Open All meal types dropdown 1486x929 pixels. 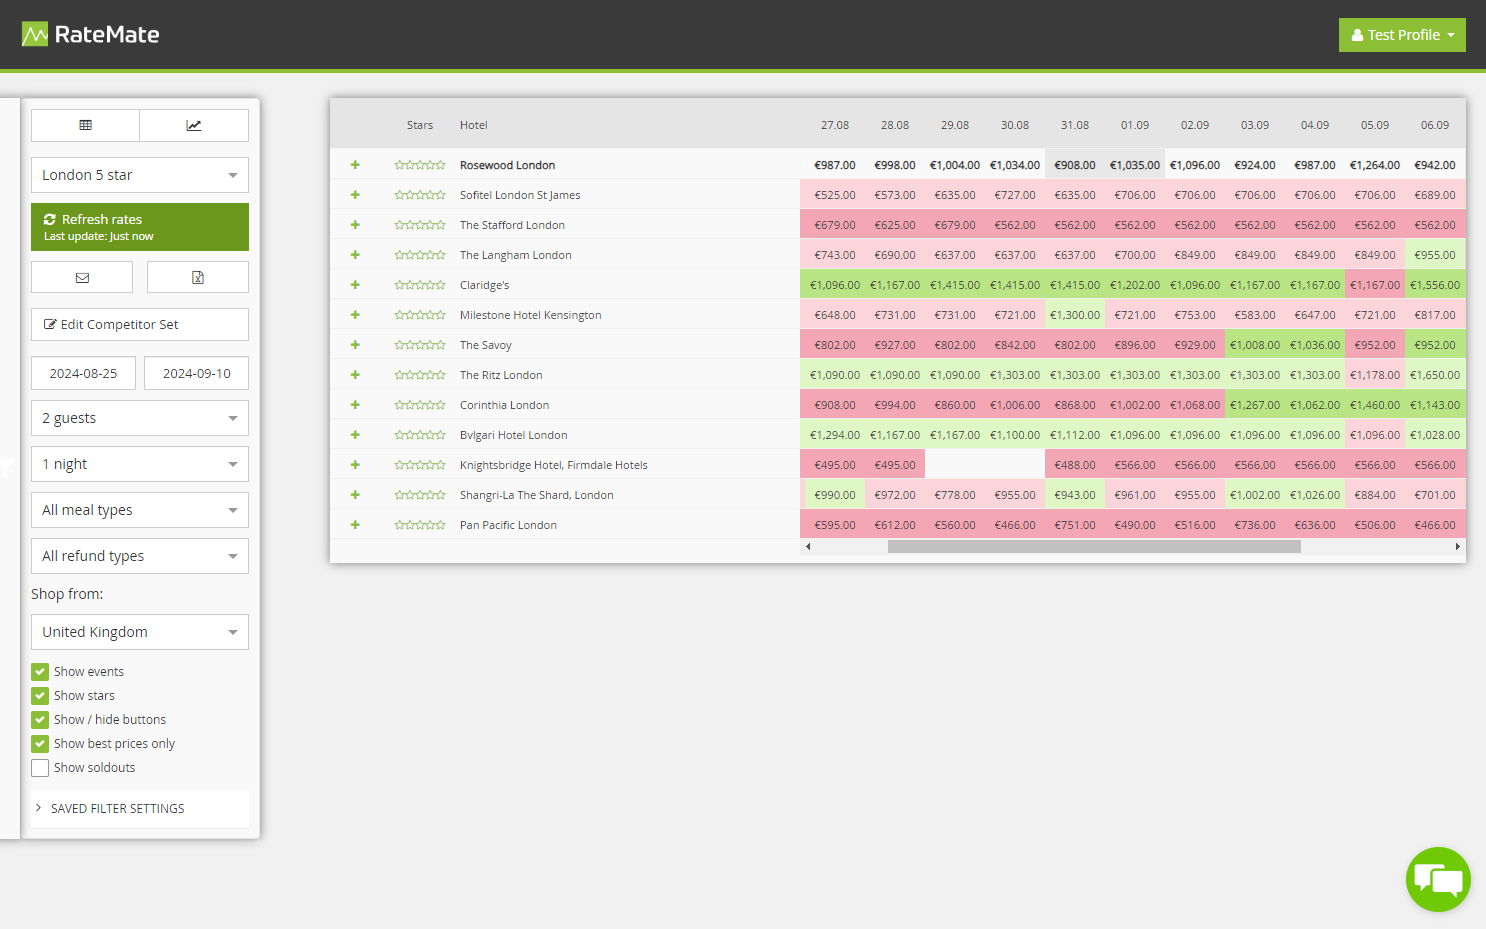pos(140,510)
